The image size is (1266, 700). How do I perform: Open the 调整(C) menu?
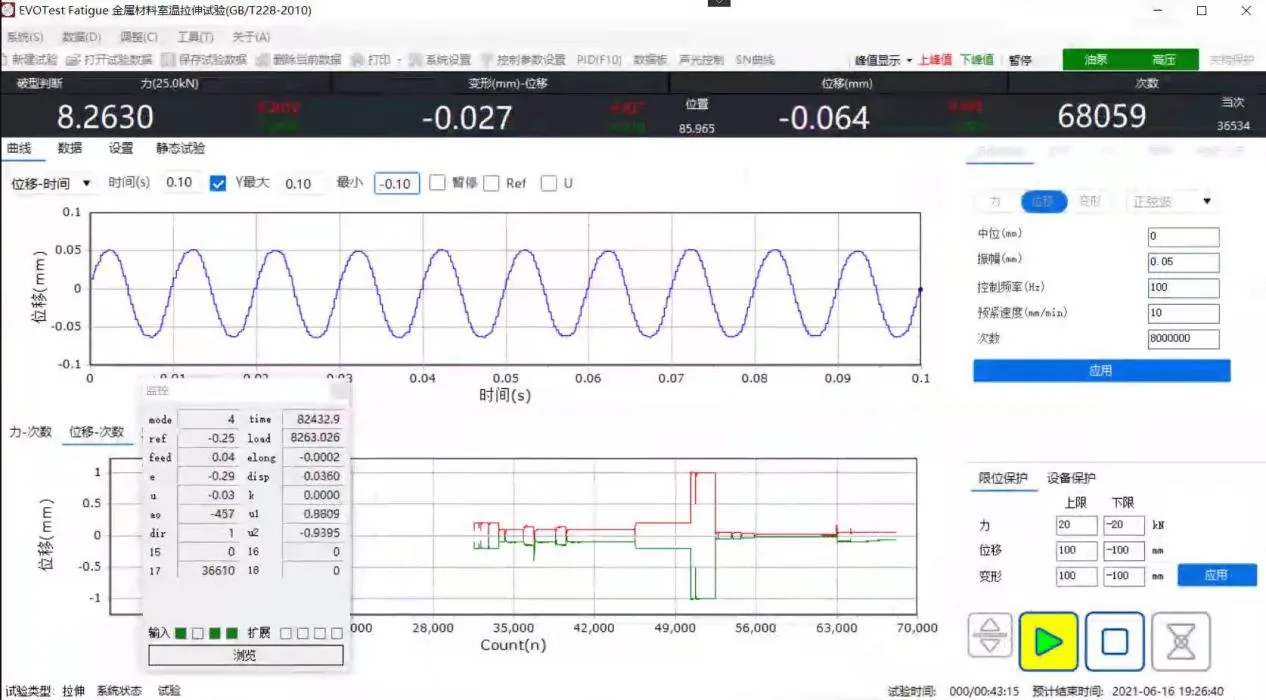point(139,37)
